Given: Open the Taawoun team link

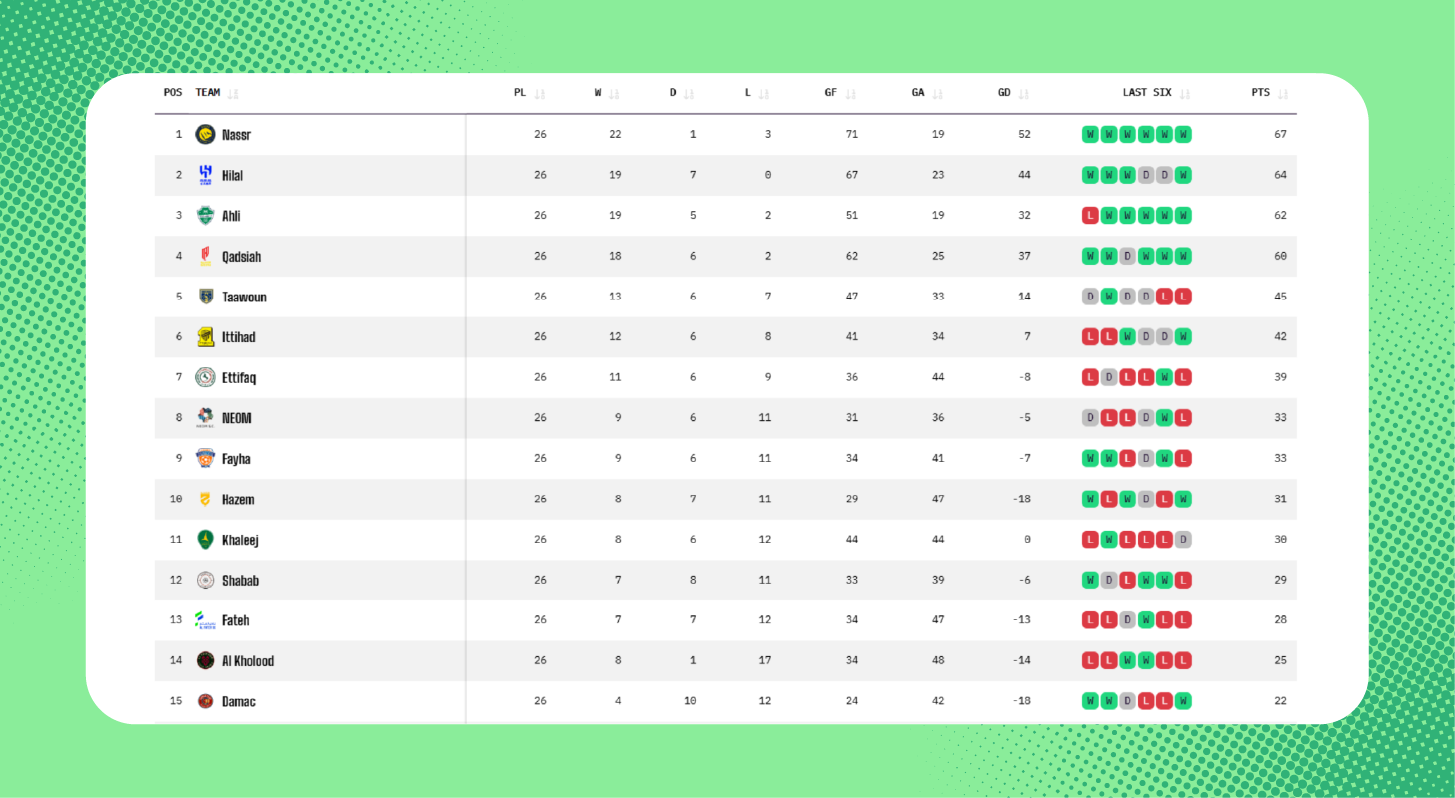Looking at the screenshot, I should [244, 297].
